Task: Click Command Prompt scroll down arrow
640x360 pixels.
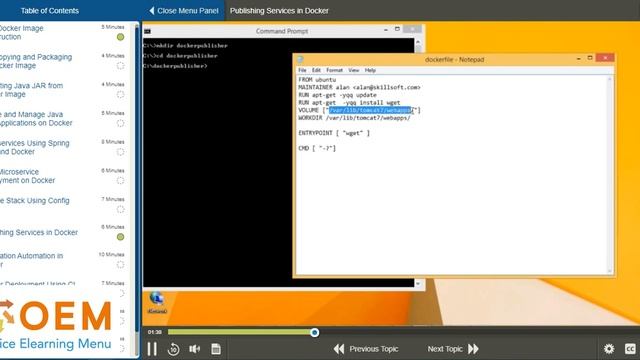Action: pyautogui.click(x=418, y=283)
